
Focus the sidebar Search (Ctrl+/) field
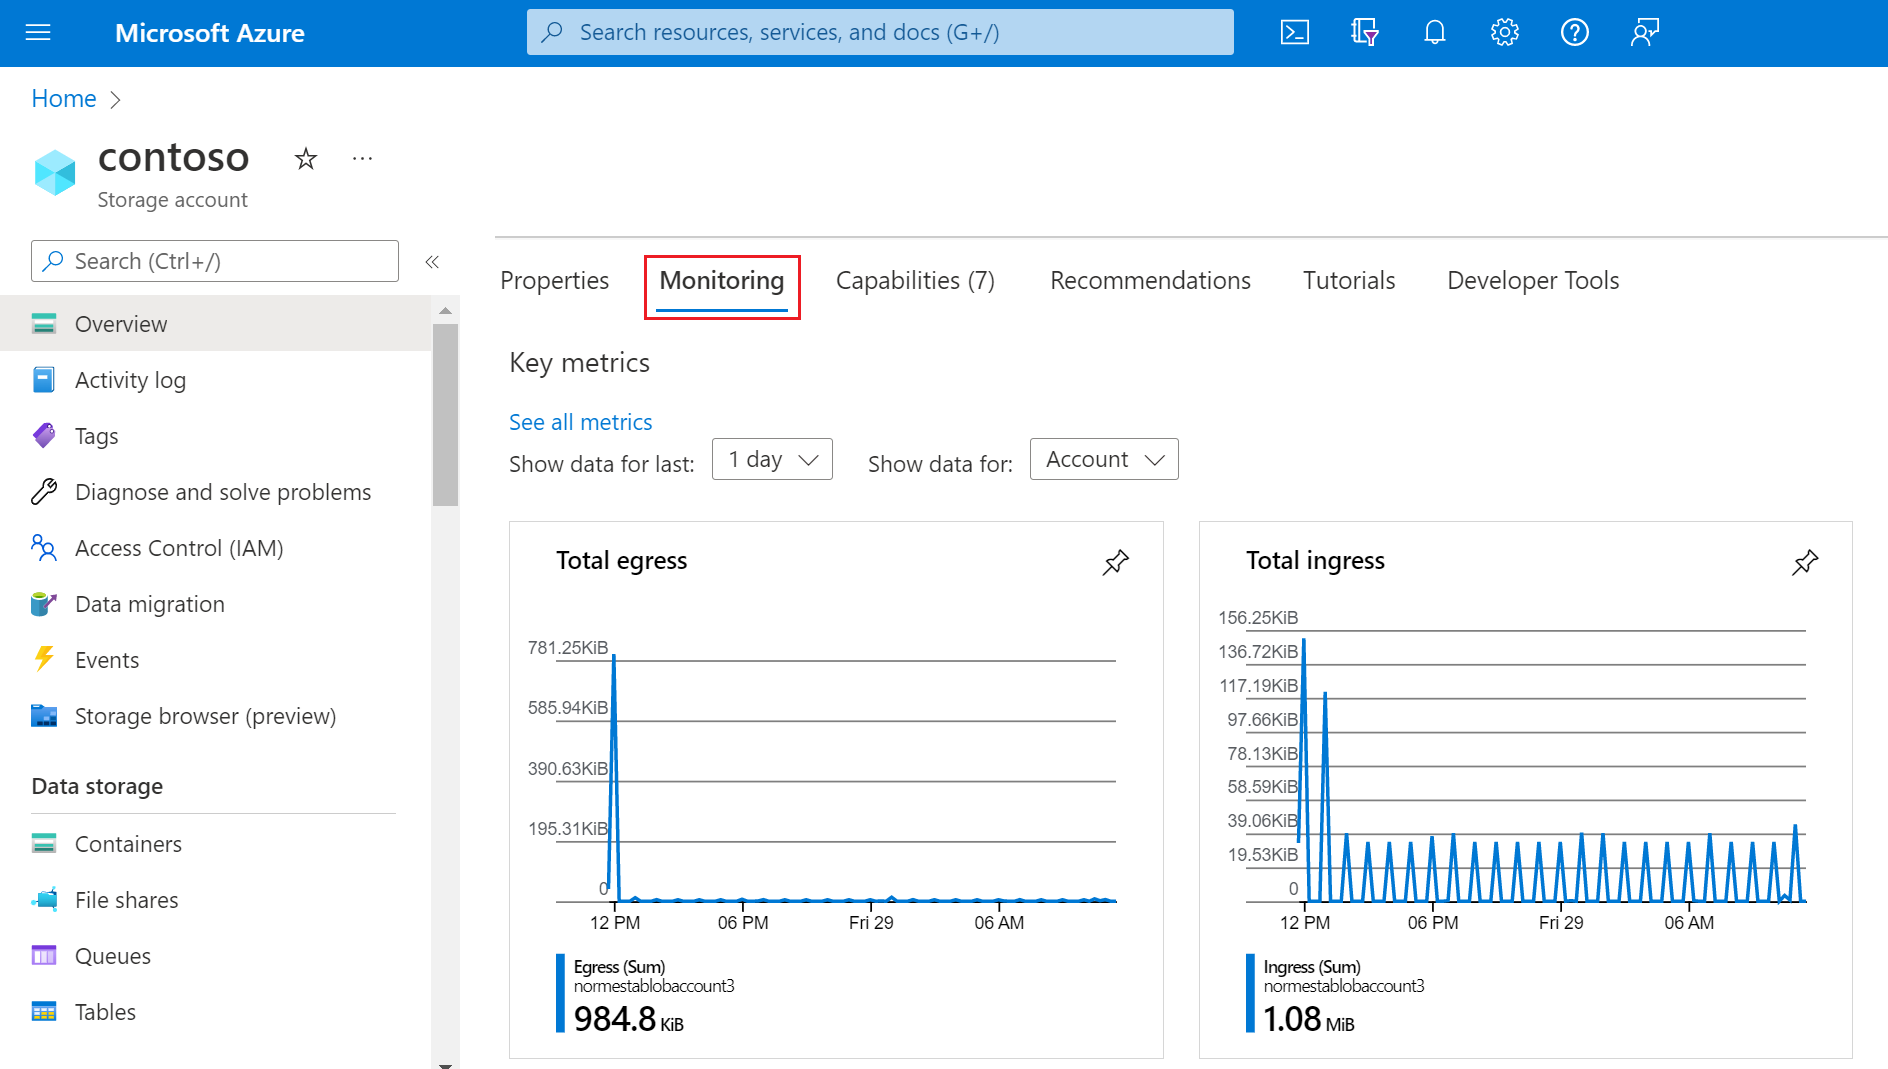point(215,261)
